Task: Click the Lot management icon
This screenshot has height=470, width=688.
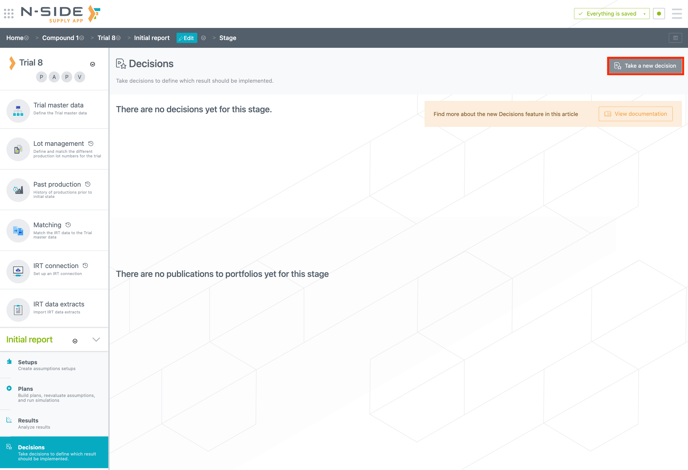Action: 18,149
